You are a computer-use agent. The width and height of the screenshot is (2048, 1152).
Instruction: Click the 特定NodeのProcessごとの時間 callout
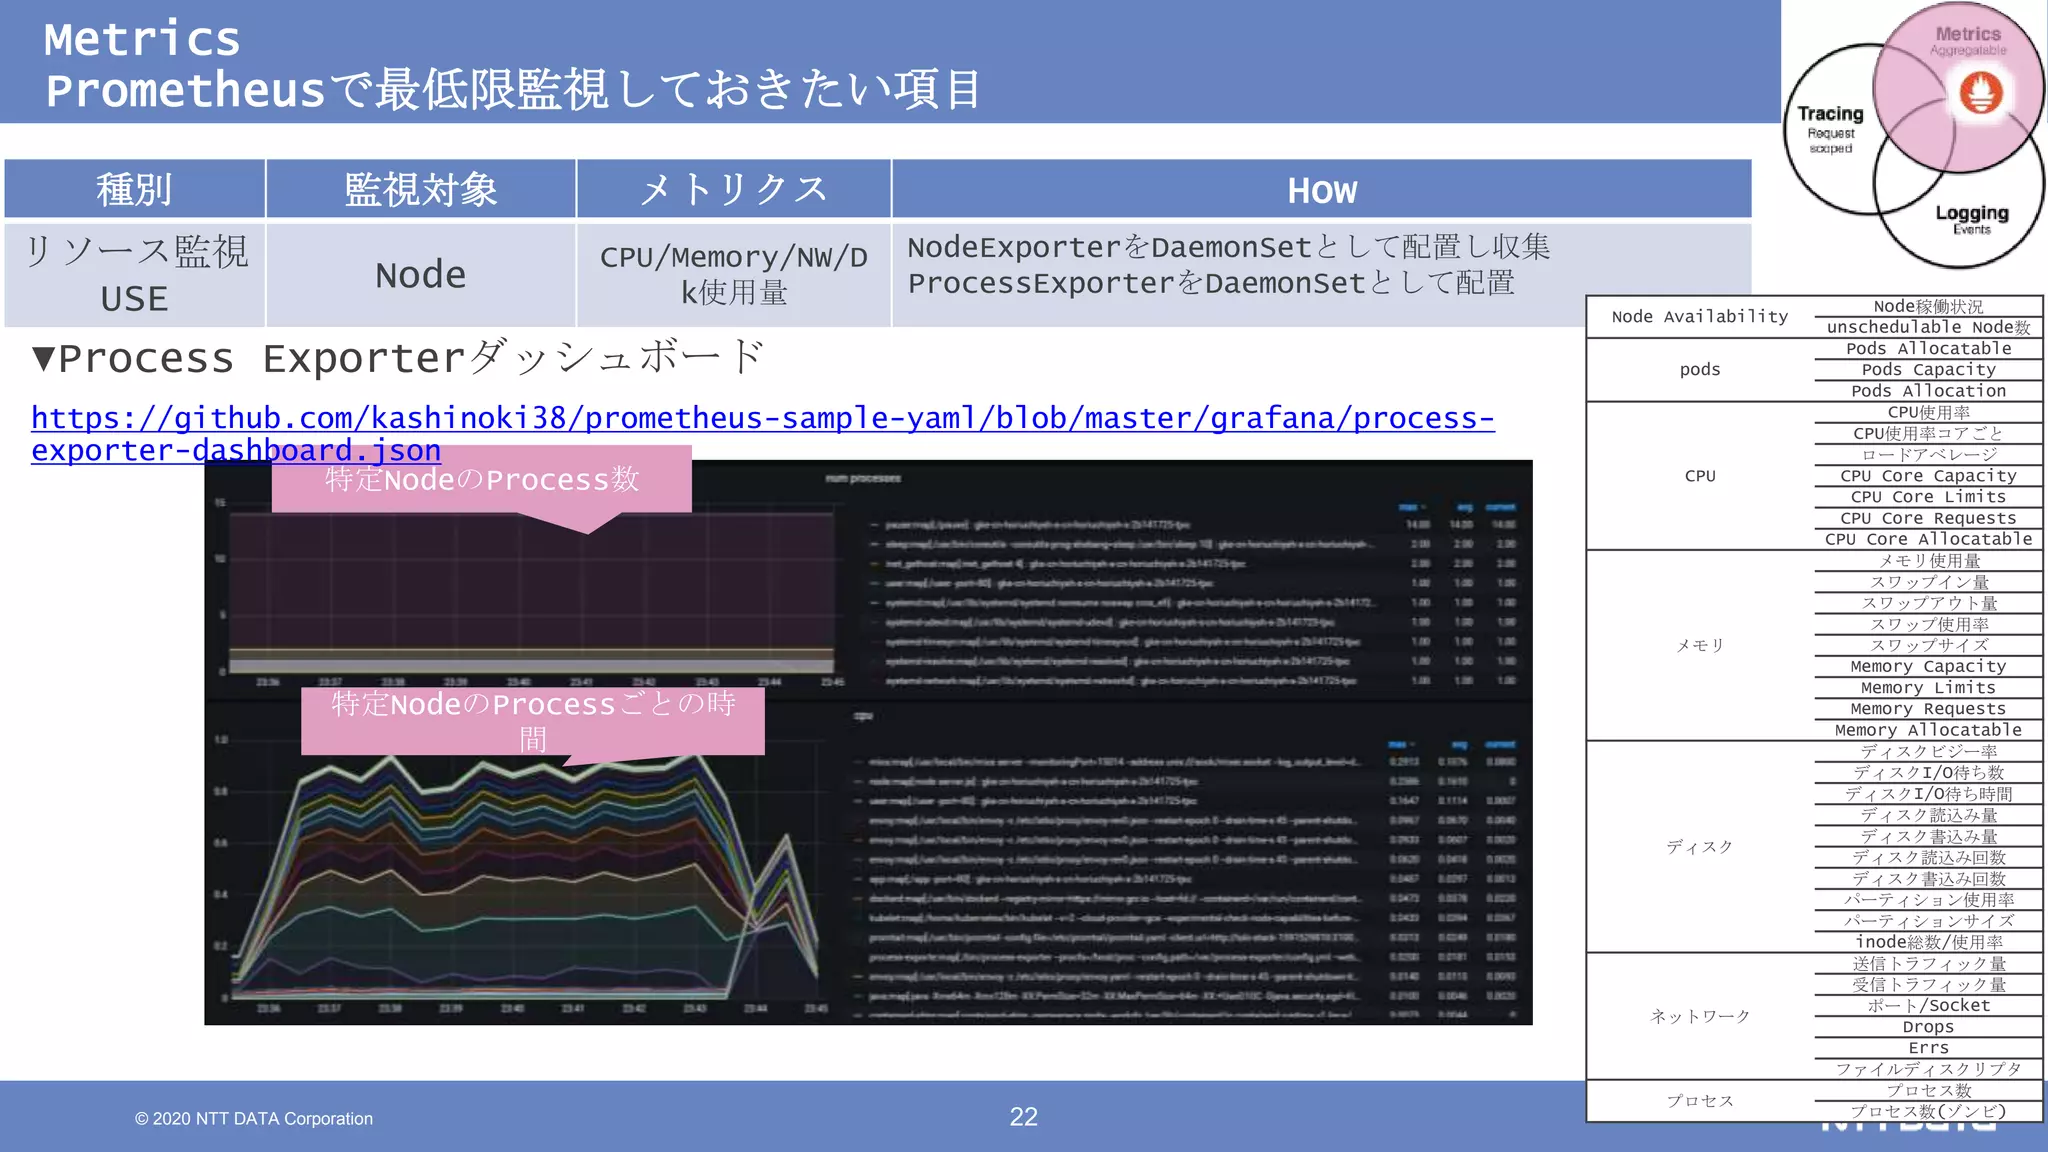pos(533,720)
